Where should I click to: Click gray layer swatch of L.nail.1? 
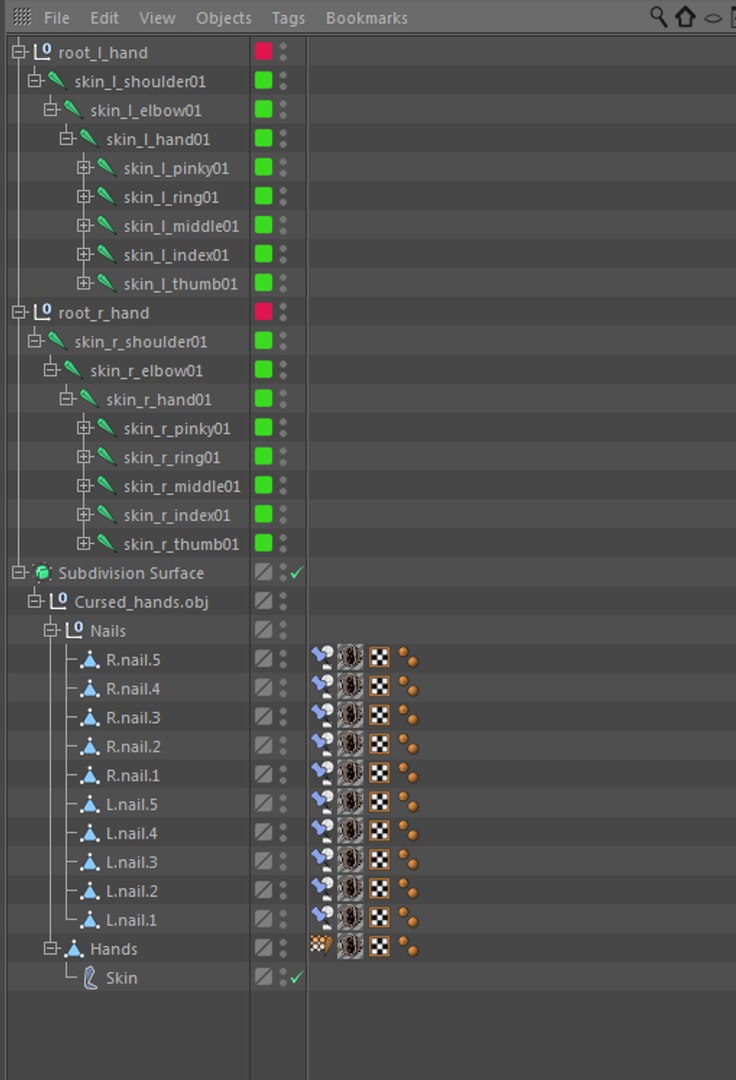click(264, 920)
